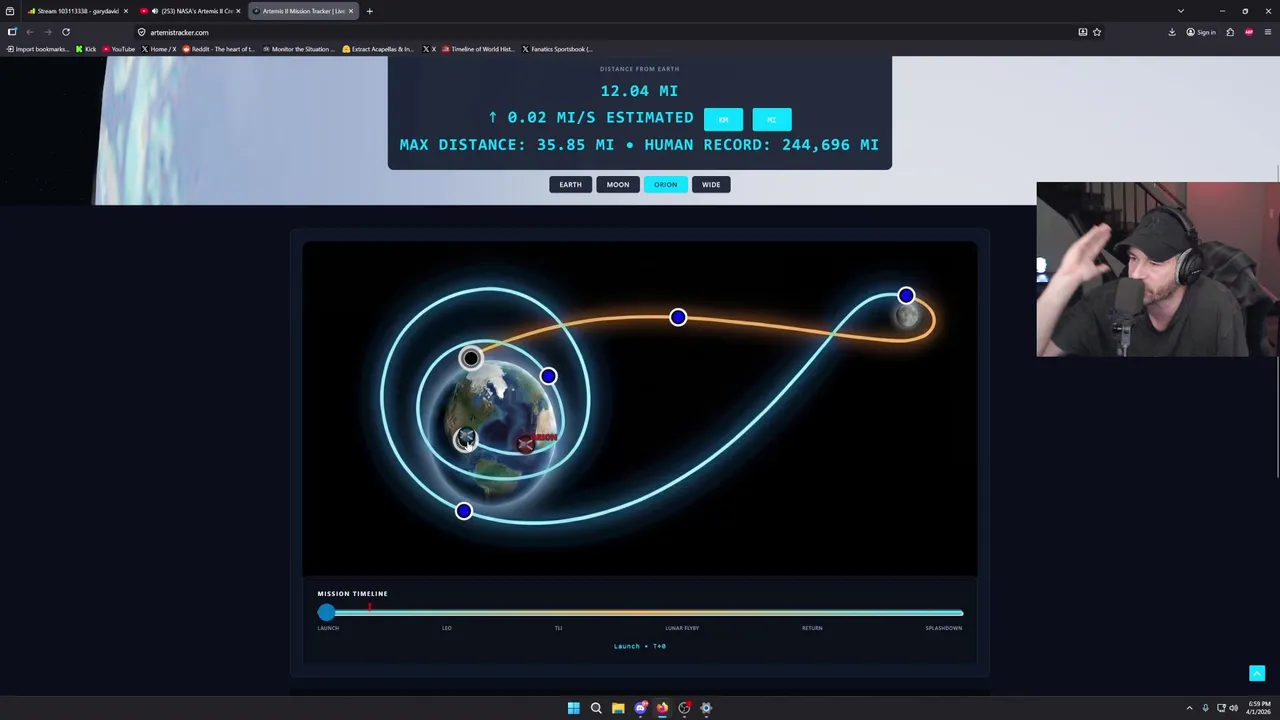Open Monitor the Situation bookmark
This screenshot has height=720, width=1280.
(299, 49)
